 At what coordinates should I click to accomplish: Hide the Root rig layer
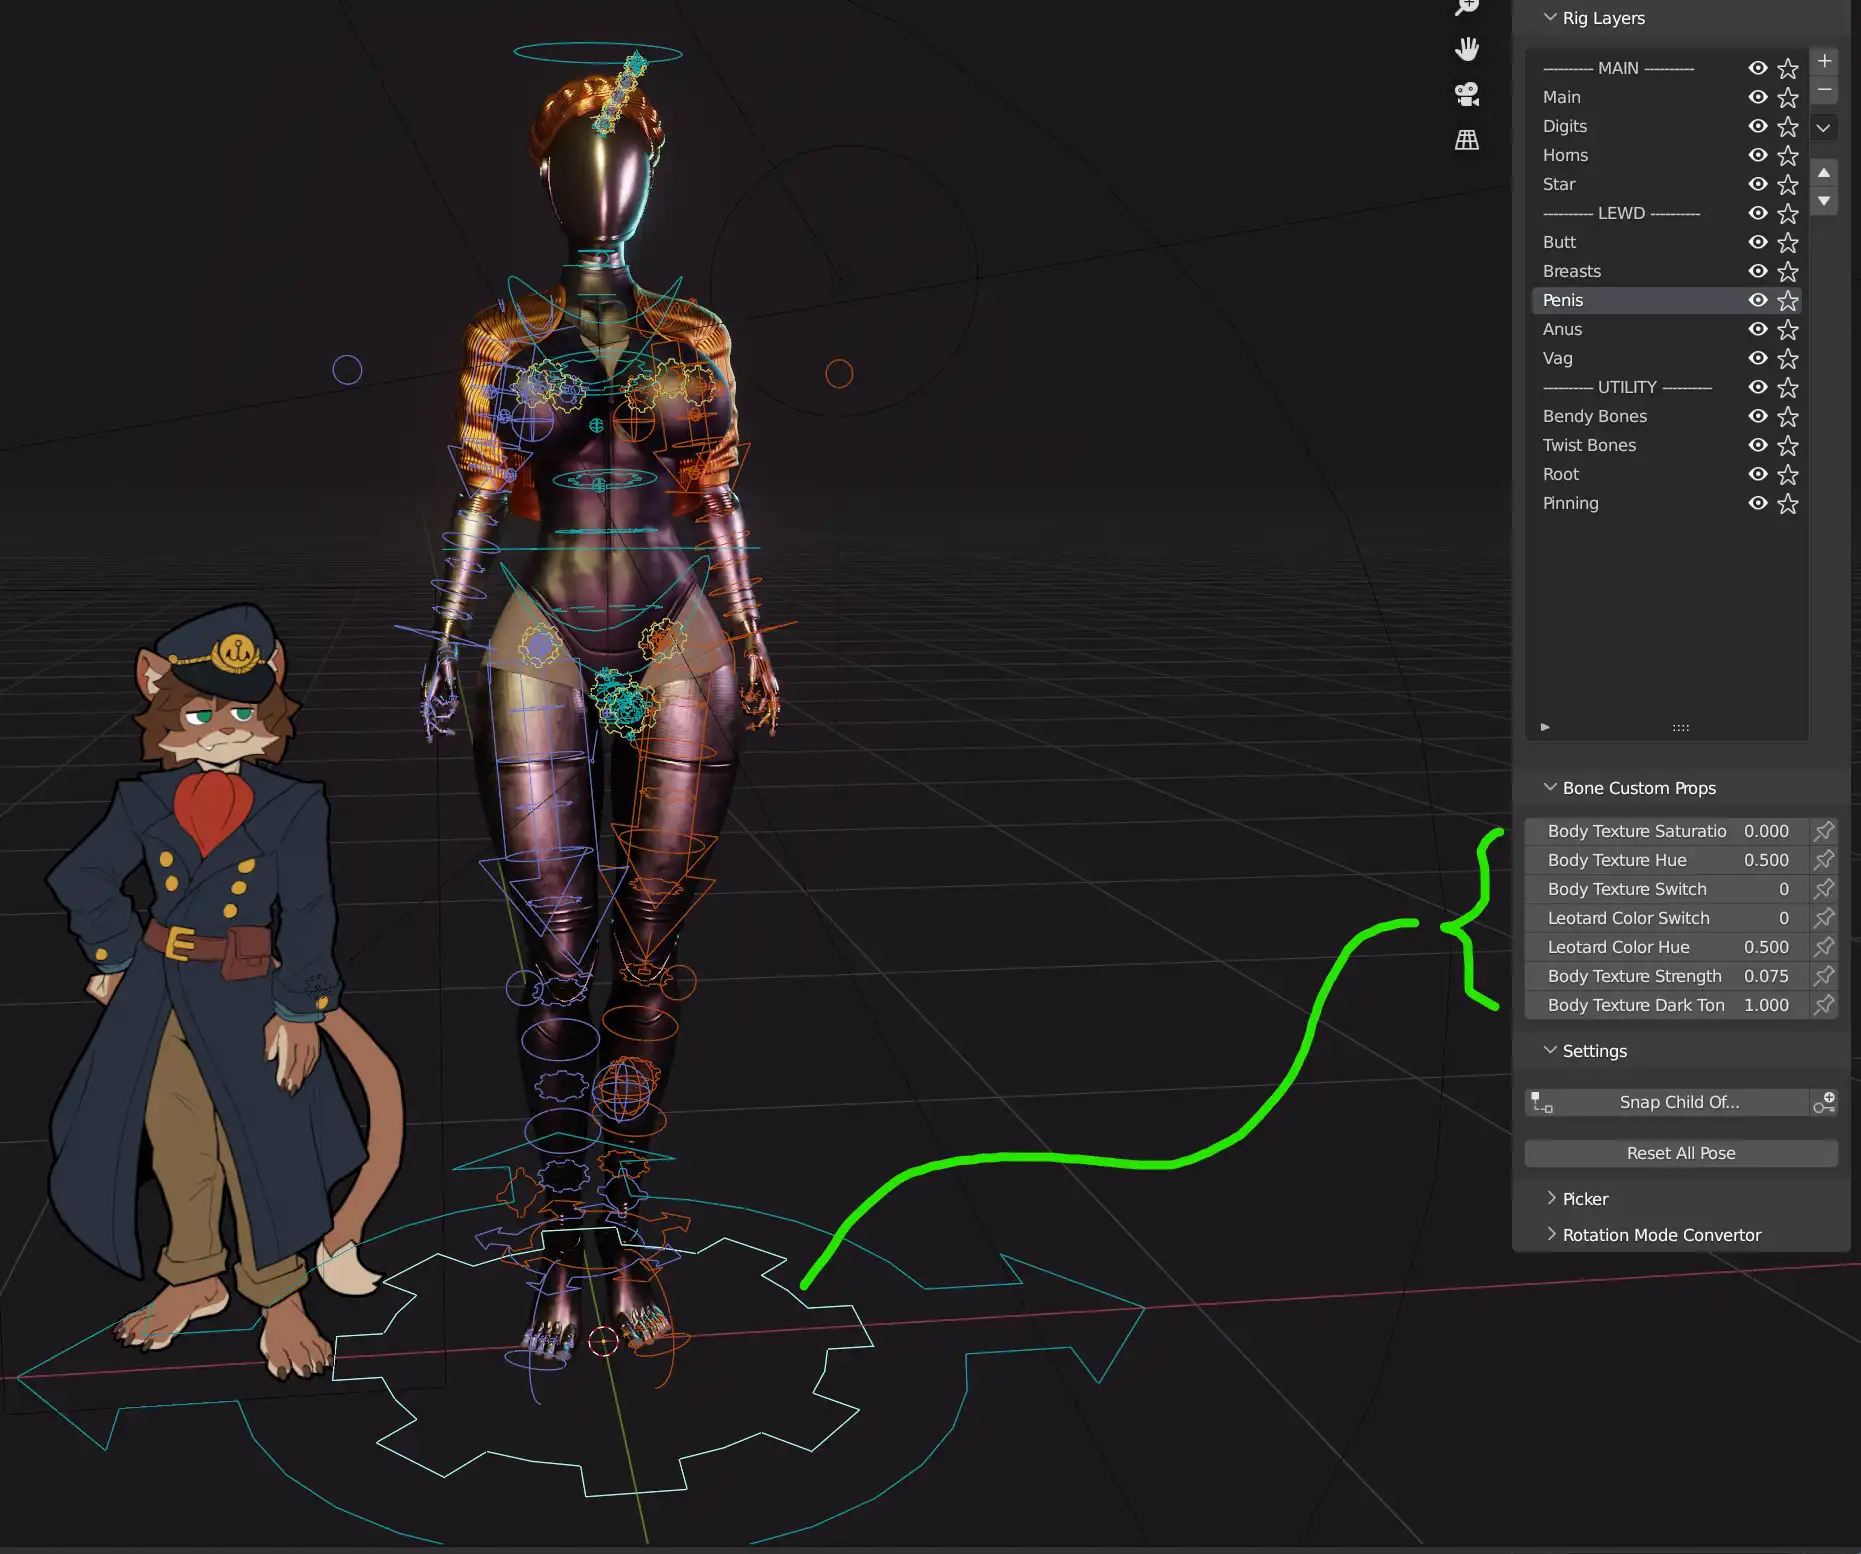[1757, 474]
